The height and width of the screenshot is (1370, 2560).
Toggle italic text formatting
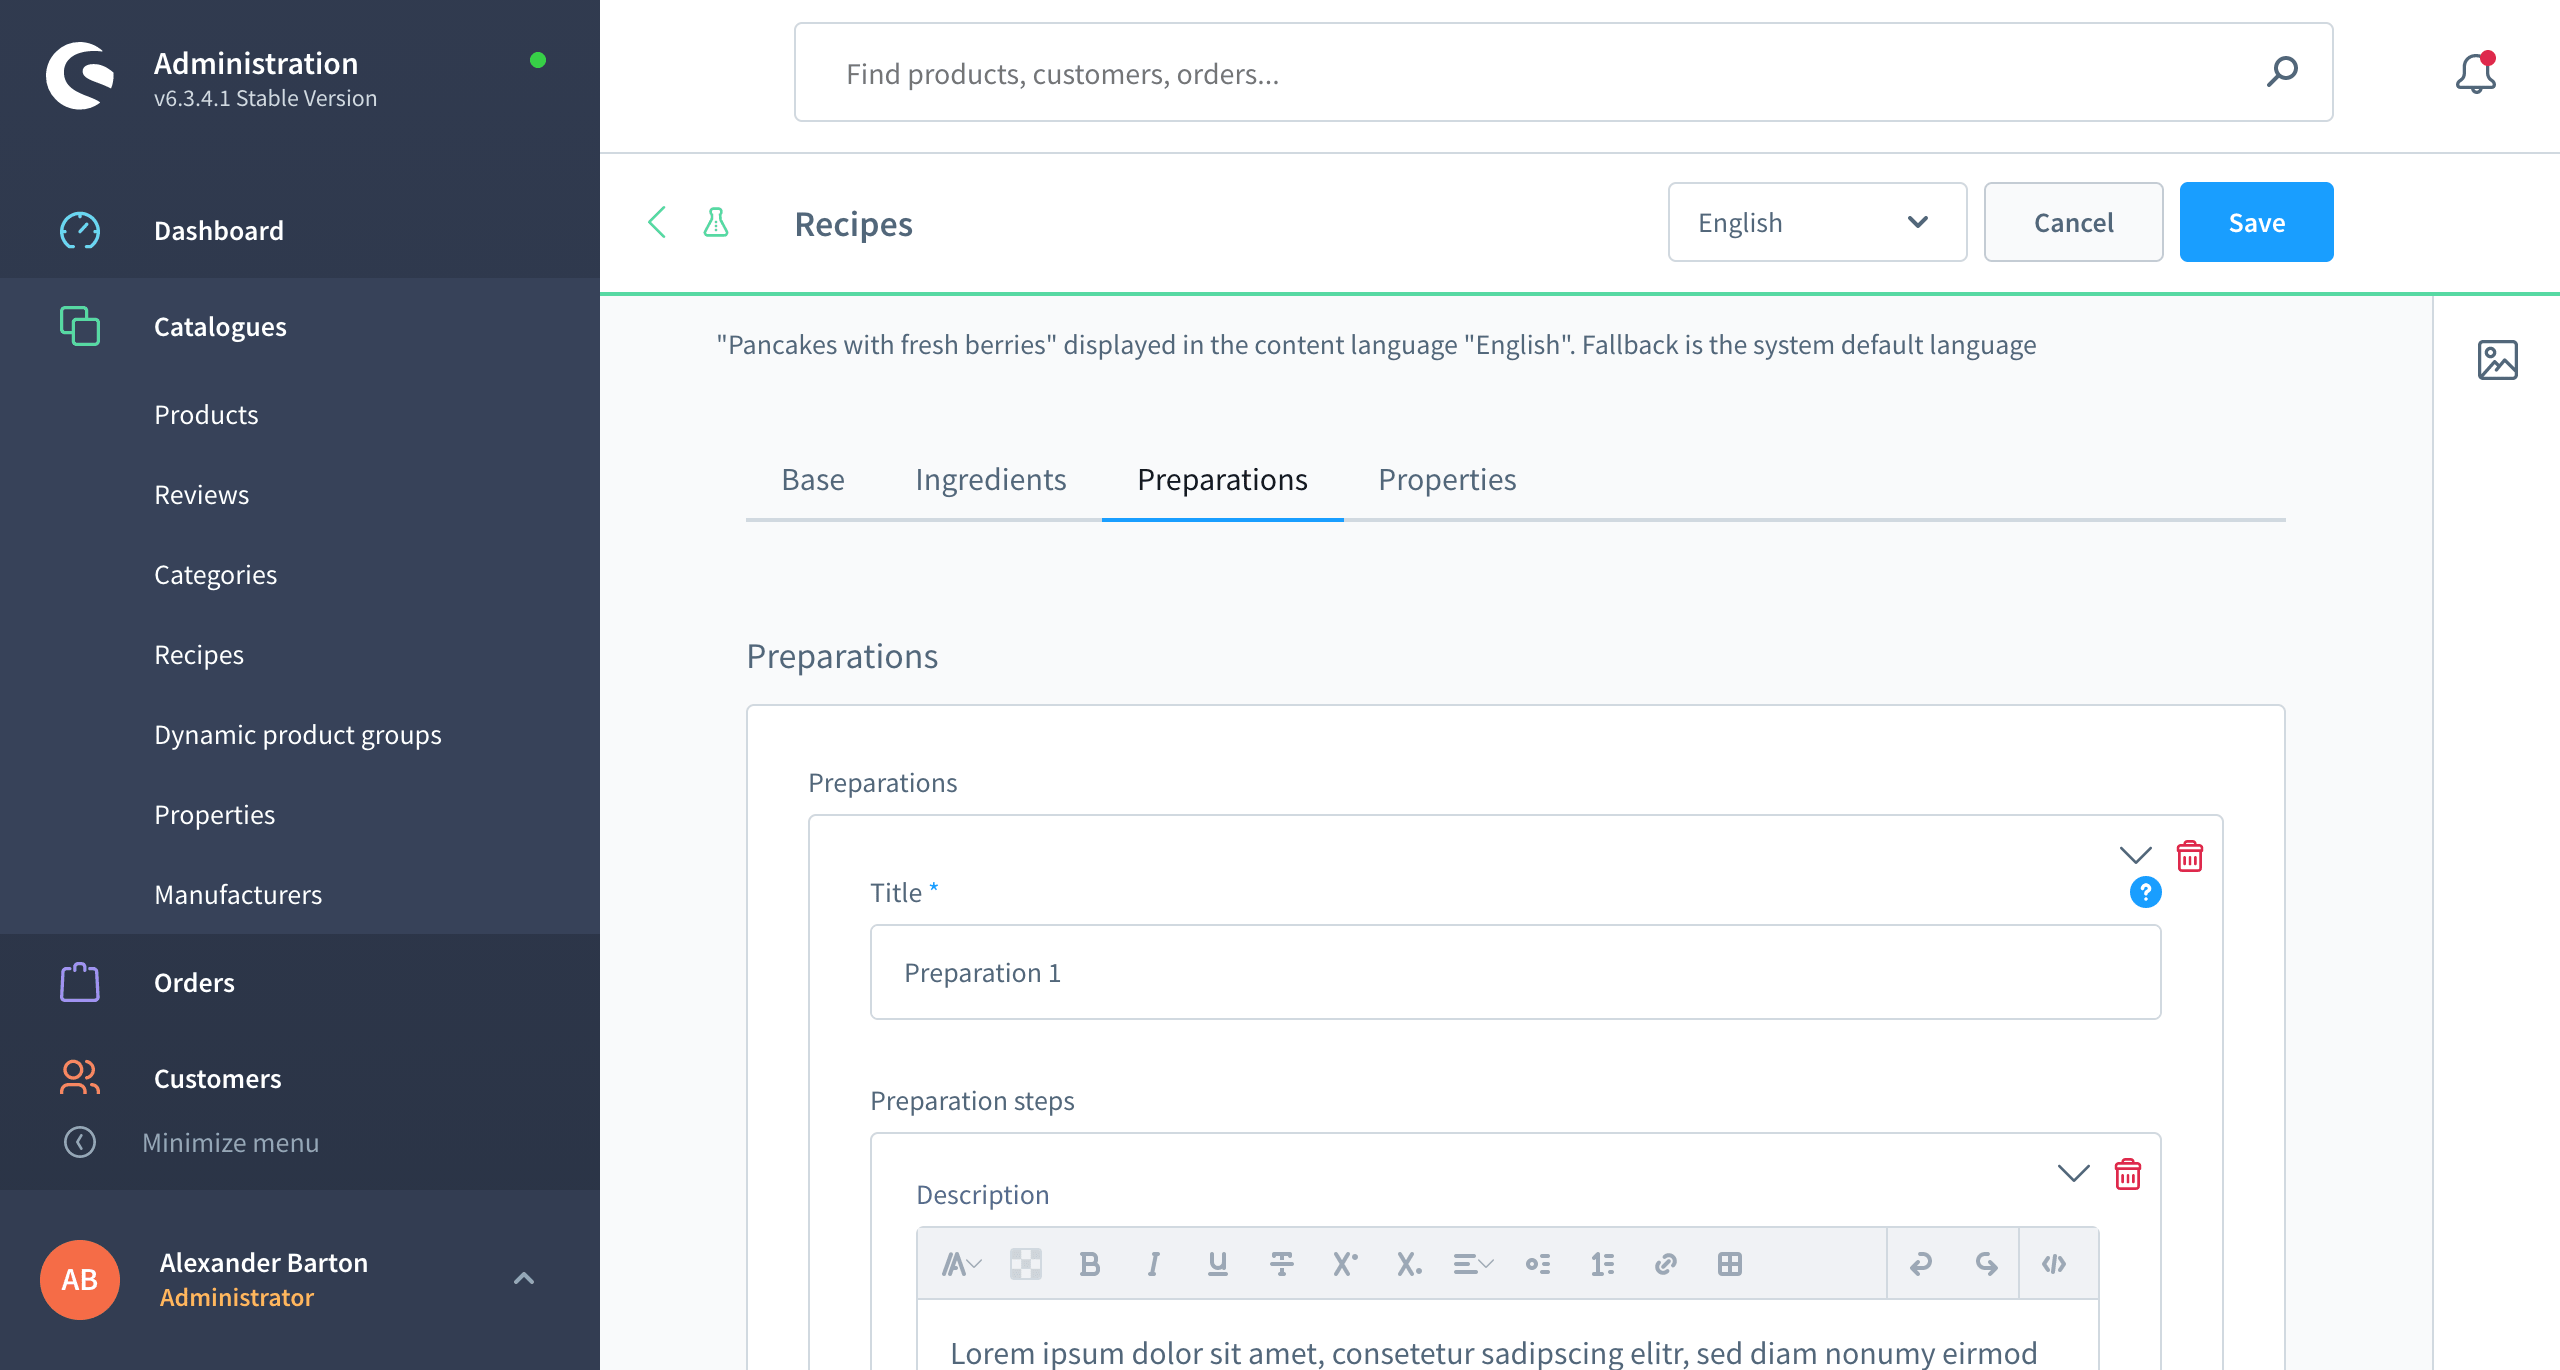[x=1153, y=1264]
